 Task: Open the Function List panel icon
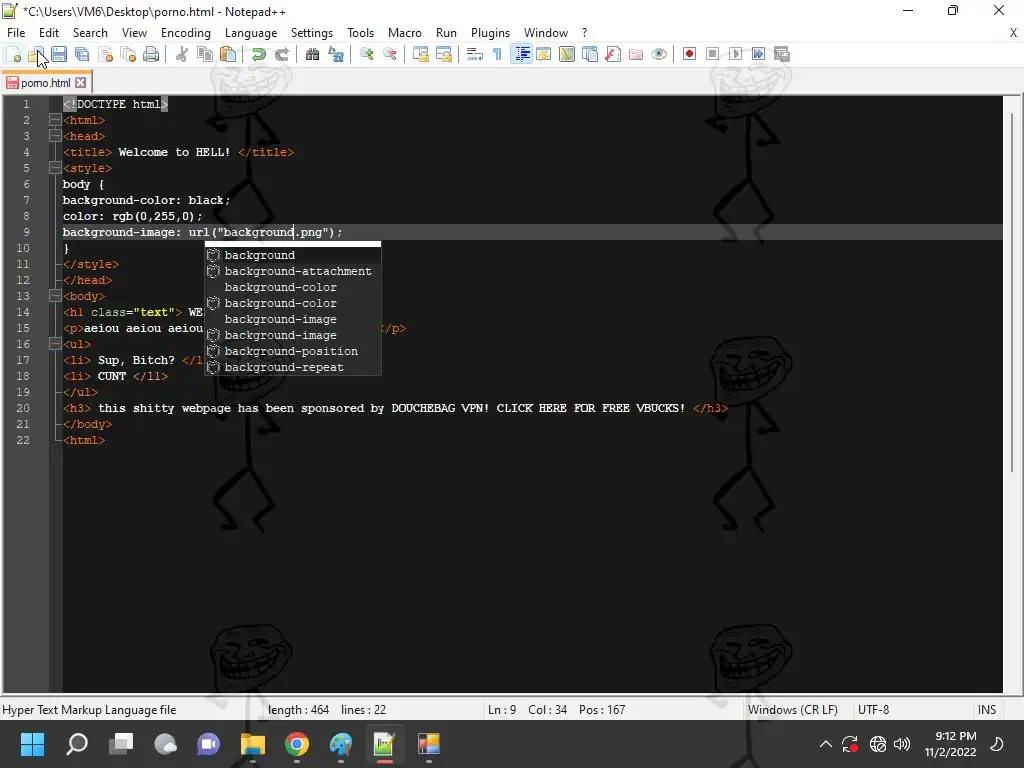coord(613,54)
